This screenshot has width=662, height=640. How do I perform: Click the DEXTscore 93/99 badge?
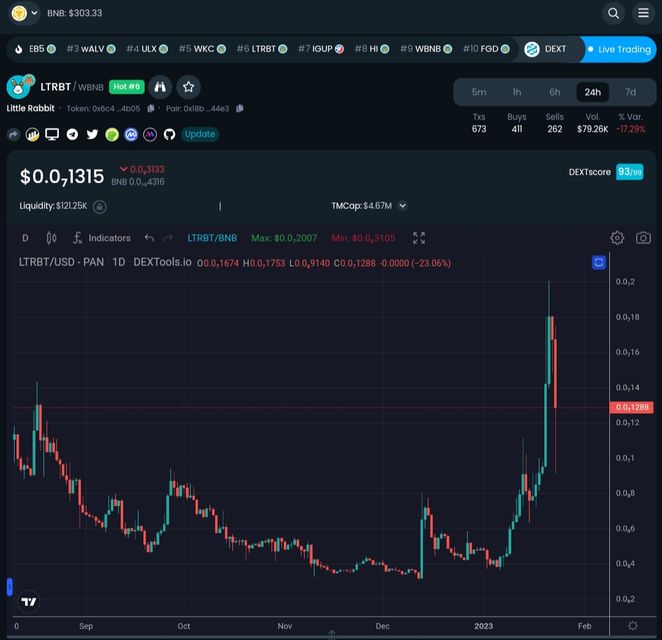pos(629,172)
